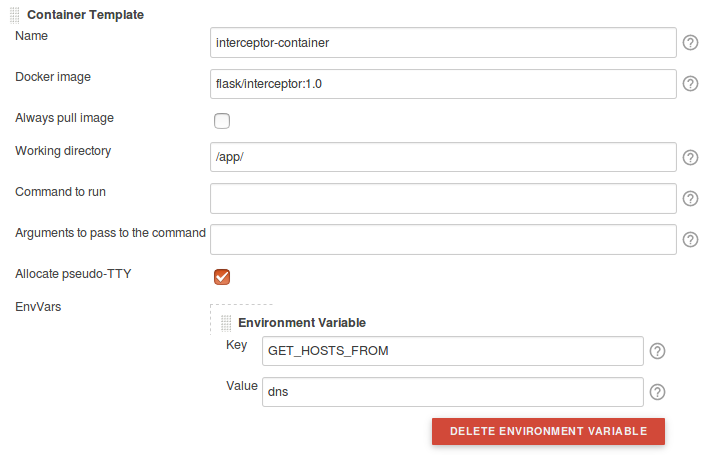Open help for Docker image field
This screenshot has width=719, height=455.
pos(690,84)
